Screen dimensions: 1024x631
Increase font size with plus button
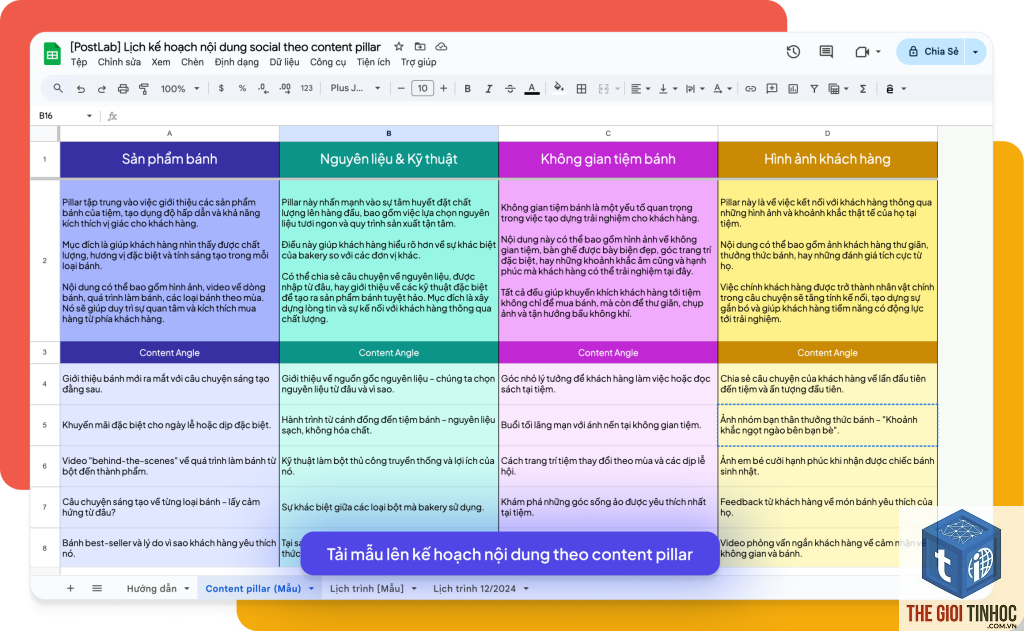(x=443, y=89)
